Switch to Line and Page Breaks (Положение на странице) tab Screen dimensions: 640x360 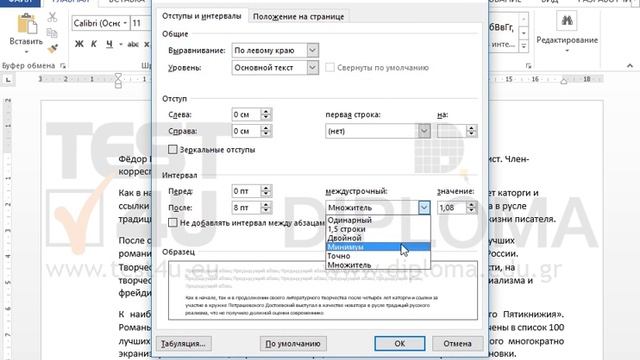click(x=298, y=17)
